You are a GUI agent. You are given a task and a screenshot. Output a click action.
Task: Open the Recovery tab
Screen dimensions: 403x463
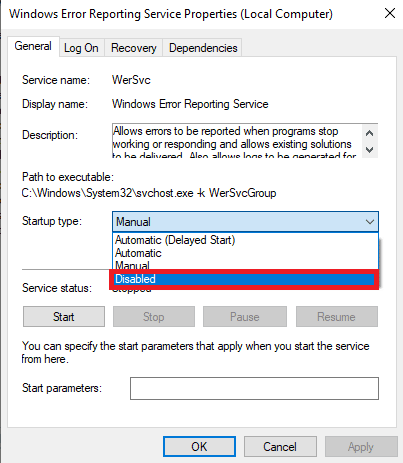point(134,48)
